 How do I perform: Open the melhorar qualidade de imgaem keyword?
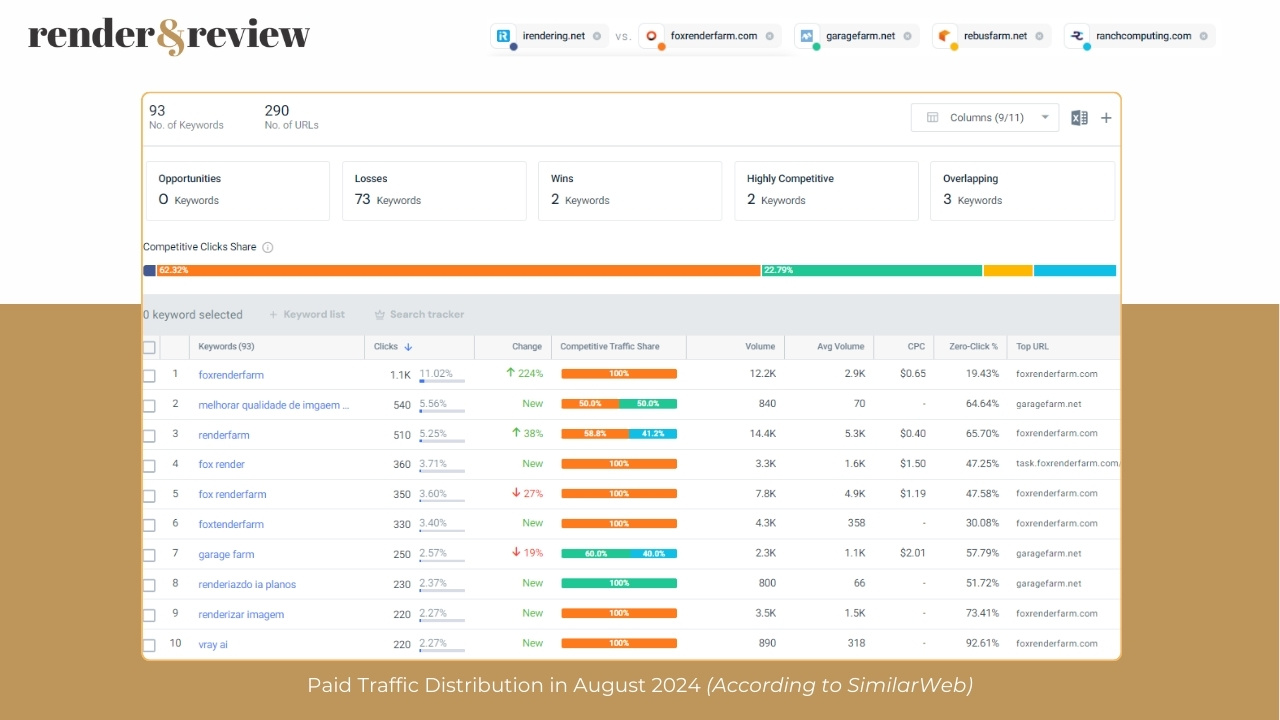(274, 405)
